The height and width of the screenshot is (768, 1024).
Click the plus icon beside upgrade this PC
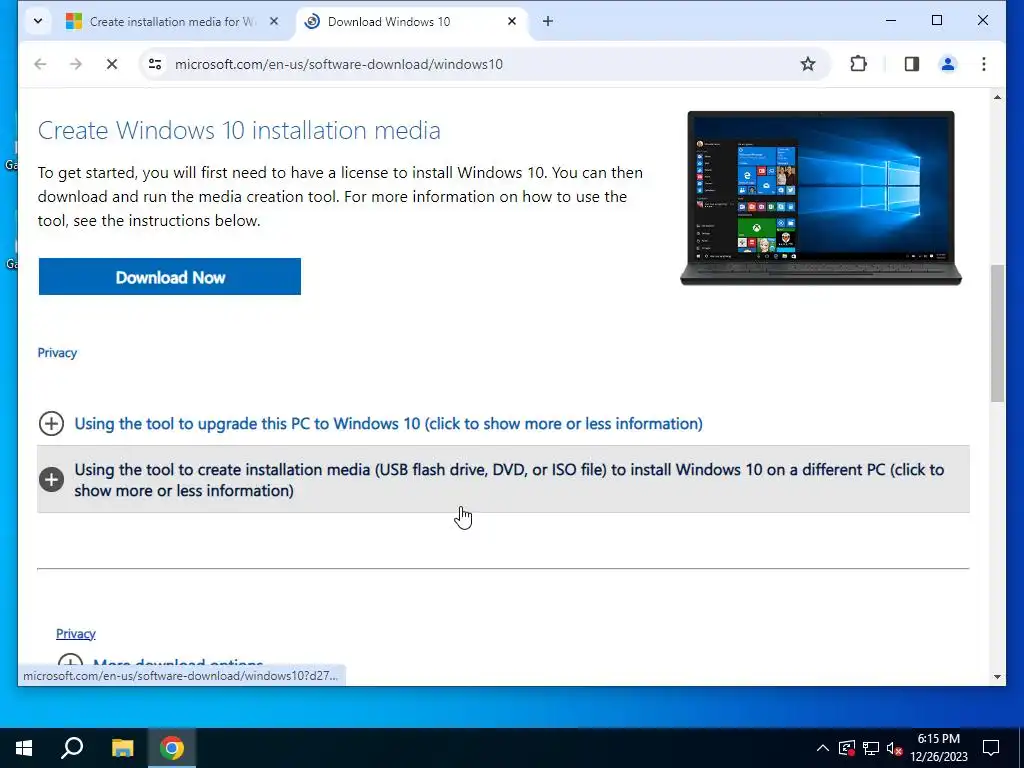tap(52, 424)
